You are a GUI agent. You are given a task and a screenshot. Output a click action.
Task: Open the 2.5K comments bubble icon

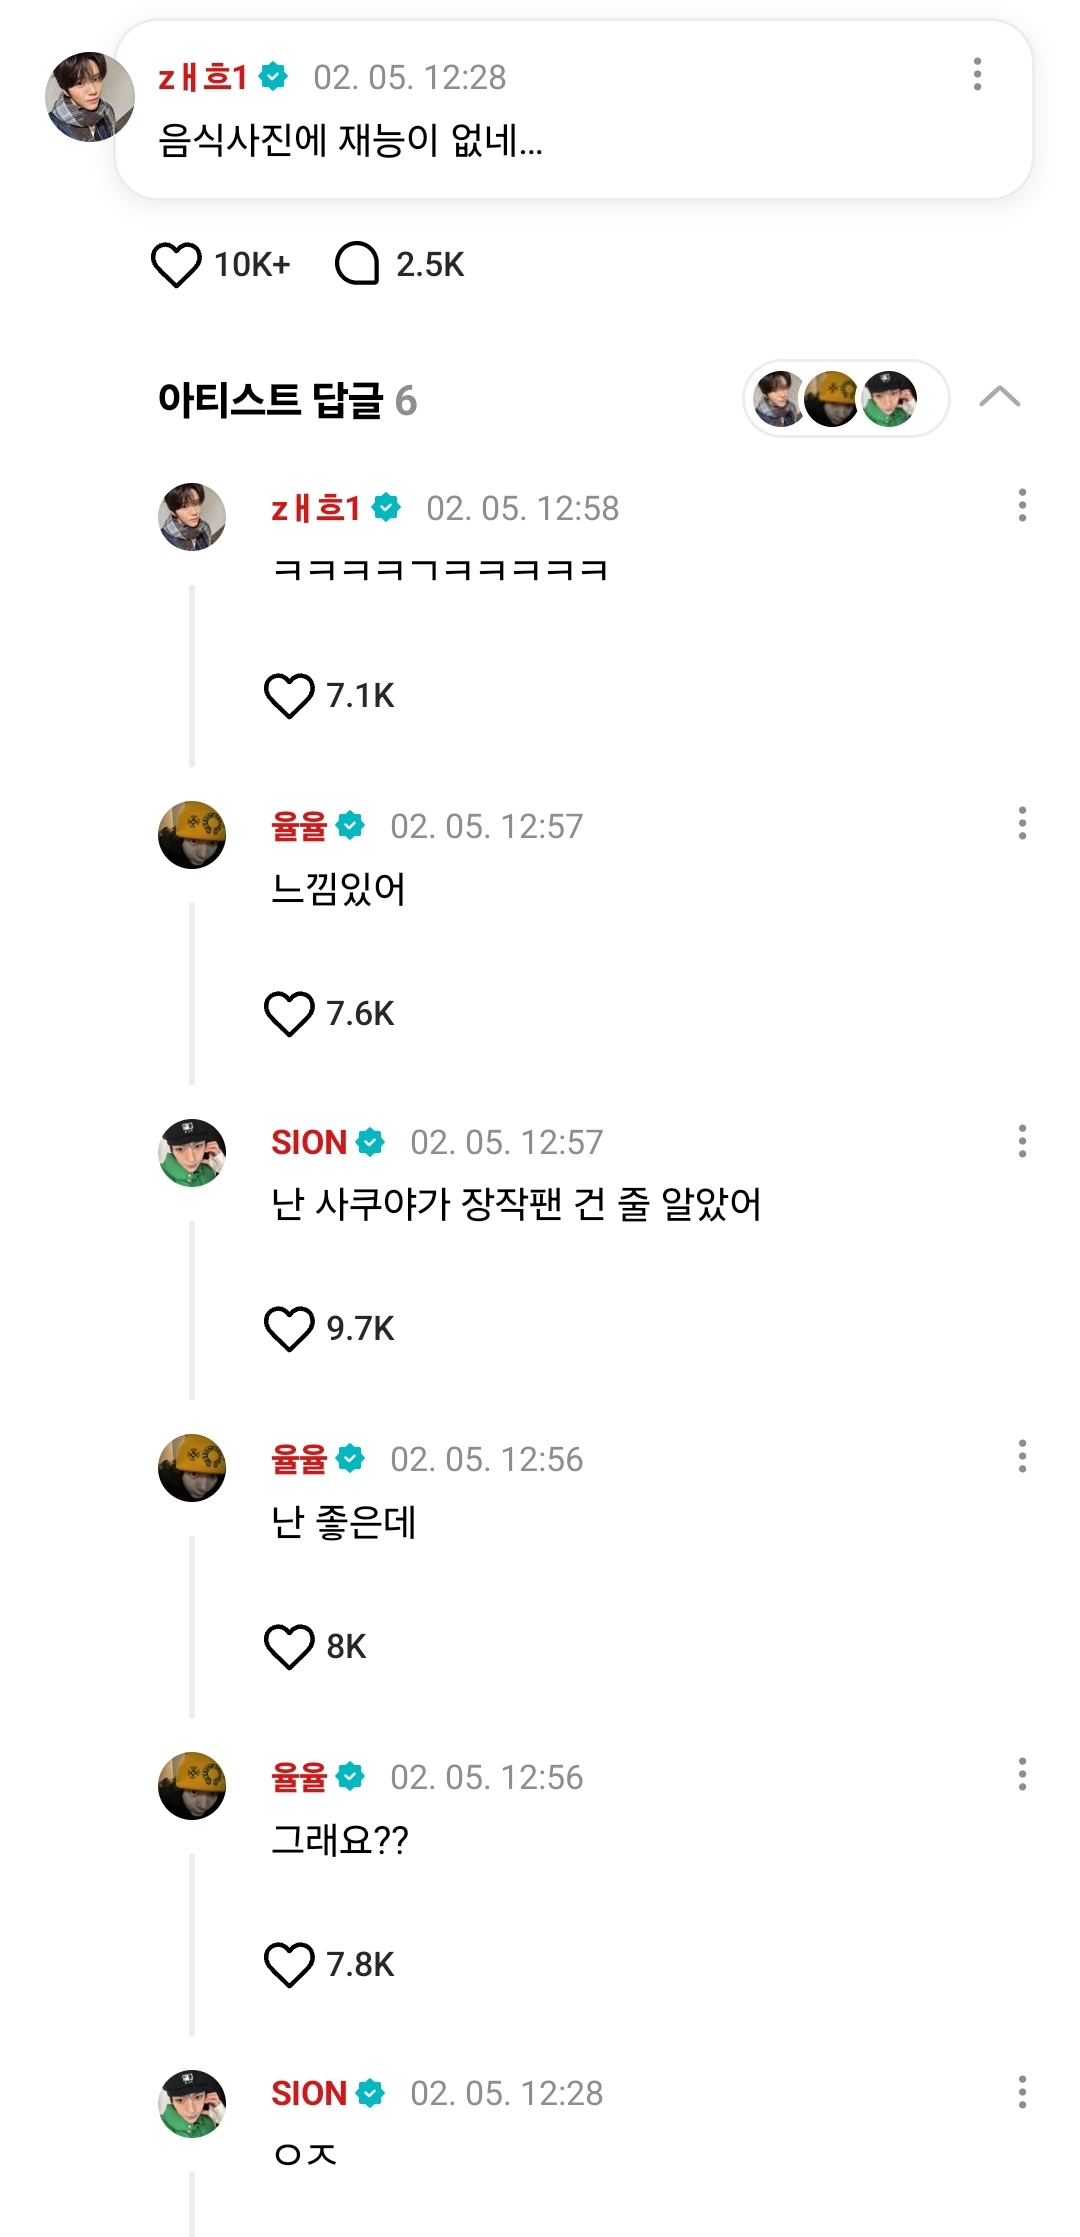357,265
